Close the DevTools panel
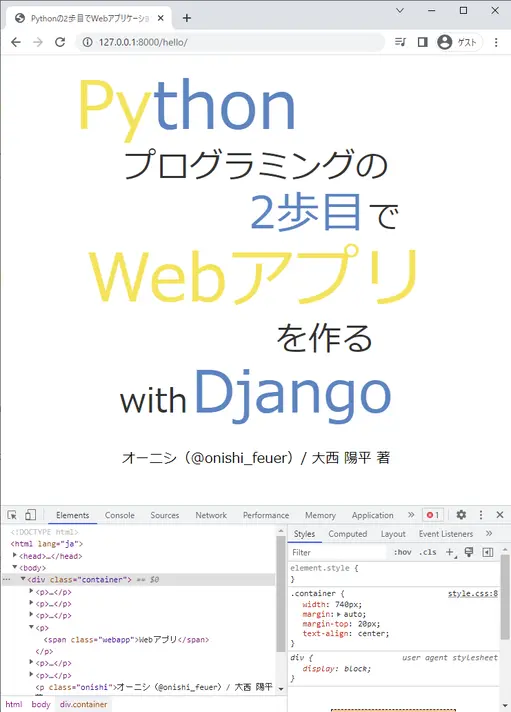The image size is (511, 712). 500,515
